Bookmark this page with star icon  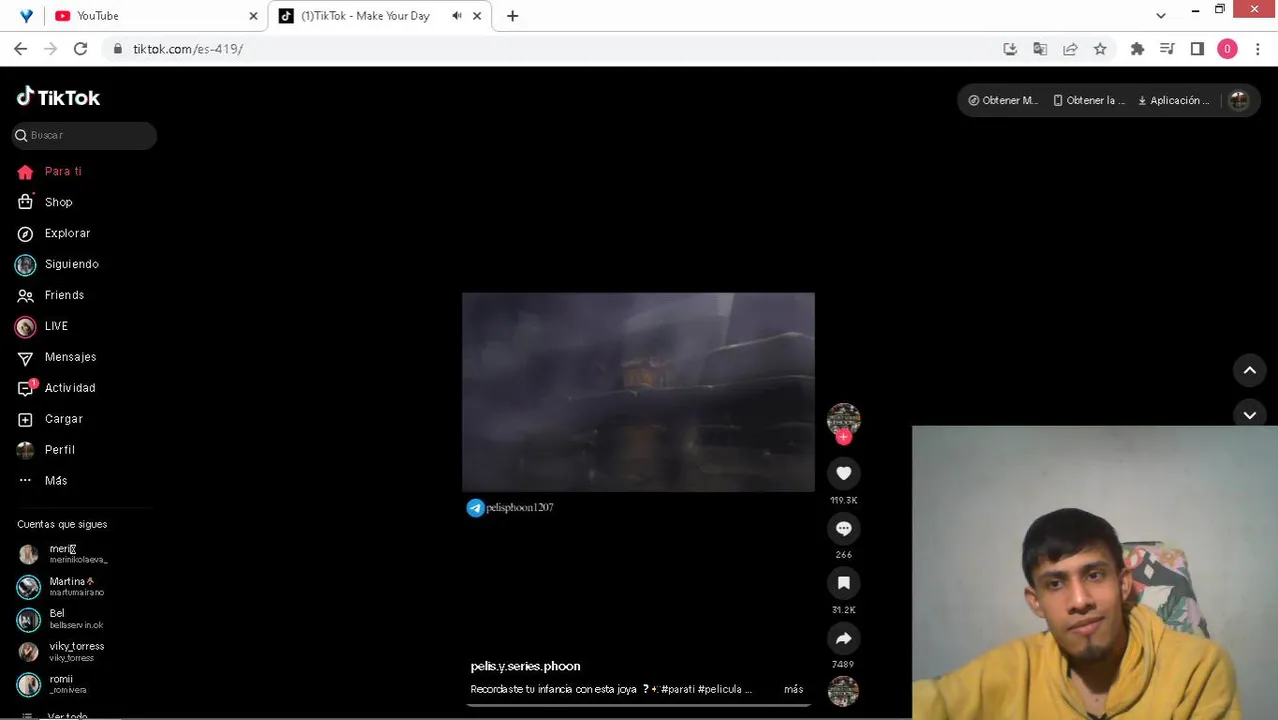point(1100,49)
